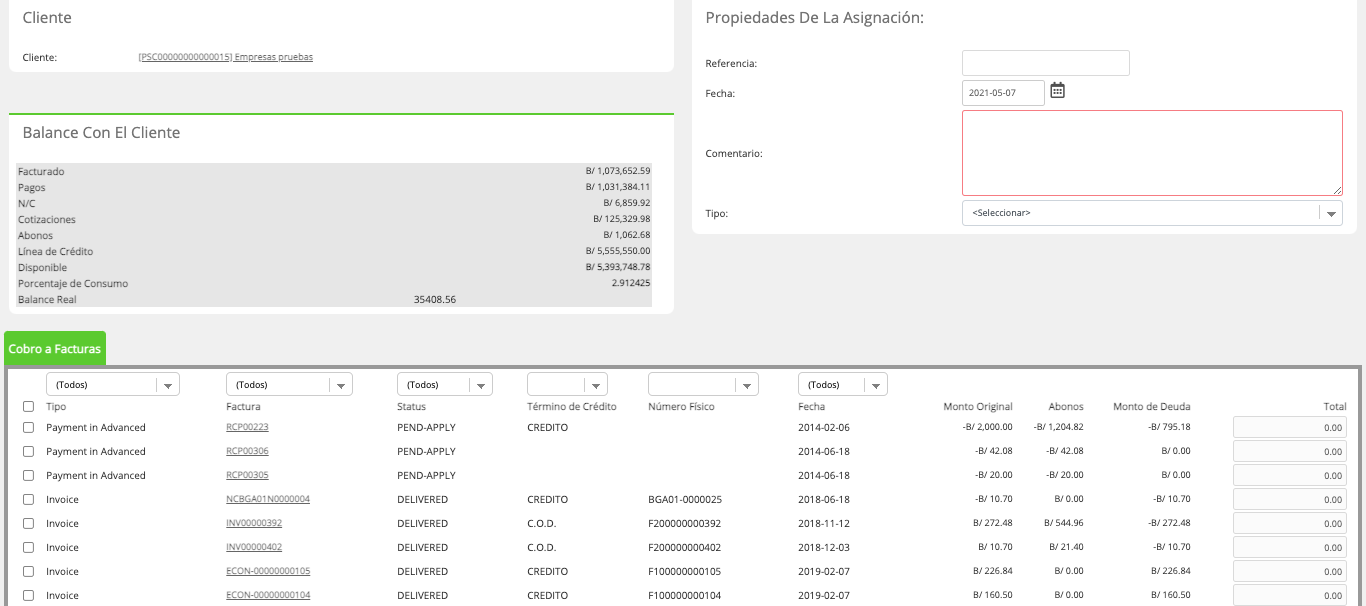Viewport: 1366px width, 606px height.
Task: Open client link PSC00000000000015 Empresas pruebas
Action: pyautogui.click(x=225, y=57)
